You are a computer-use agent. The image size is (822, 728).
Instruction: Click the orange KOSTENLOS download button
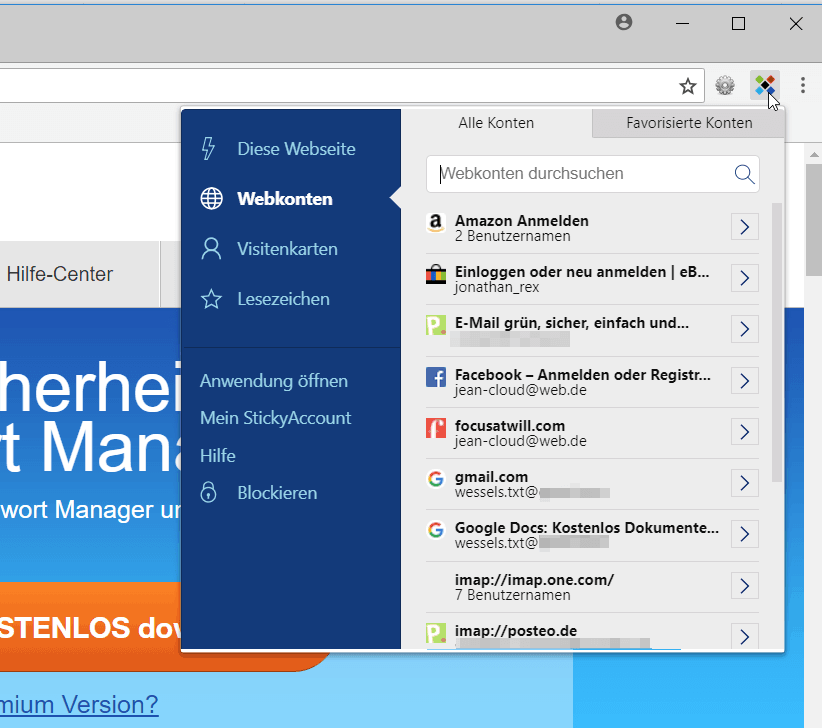coord(90,627)
